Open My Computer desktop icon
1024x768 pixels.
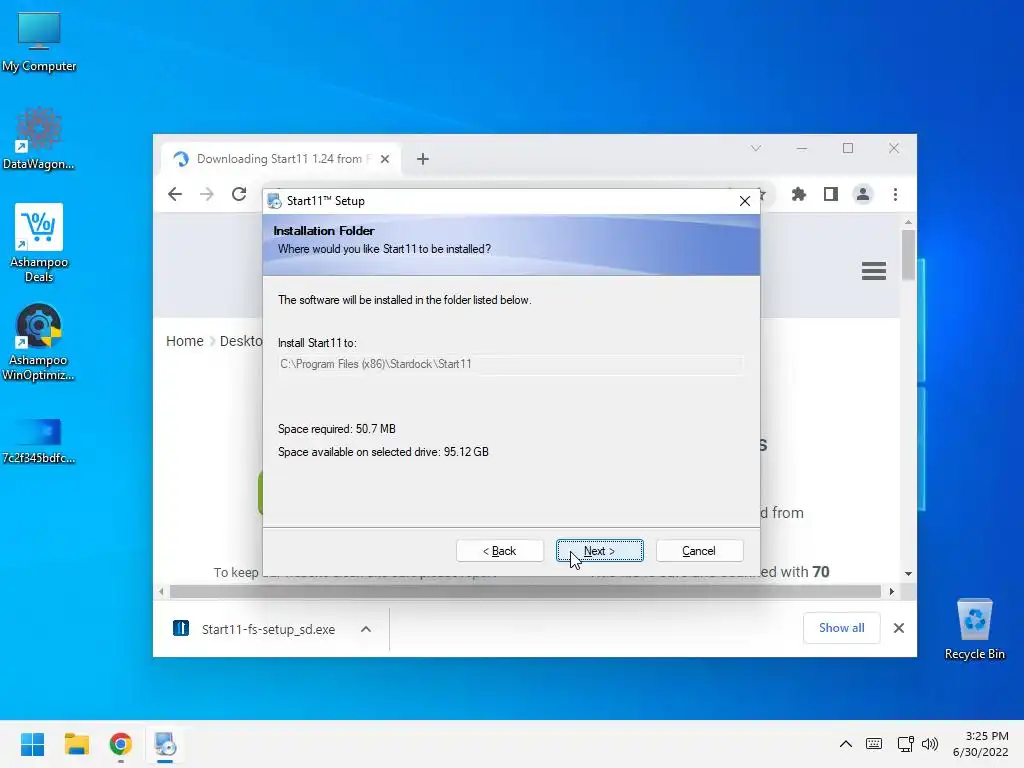tap(39, 42)
